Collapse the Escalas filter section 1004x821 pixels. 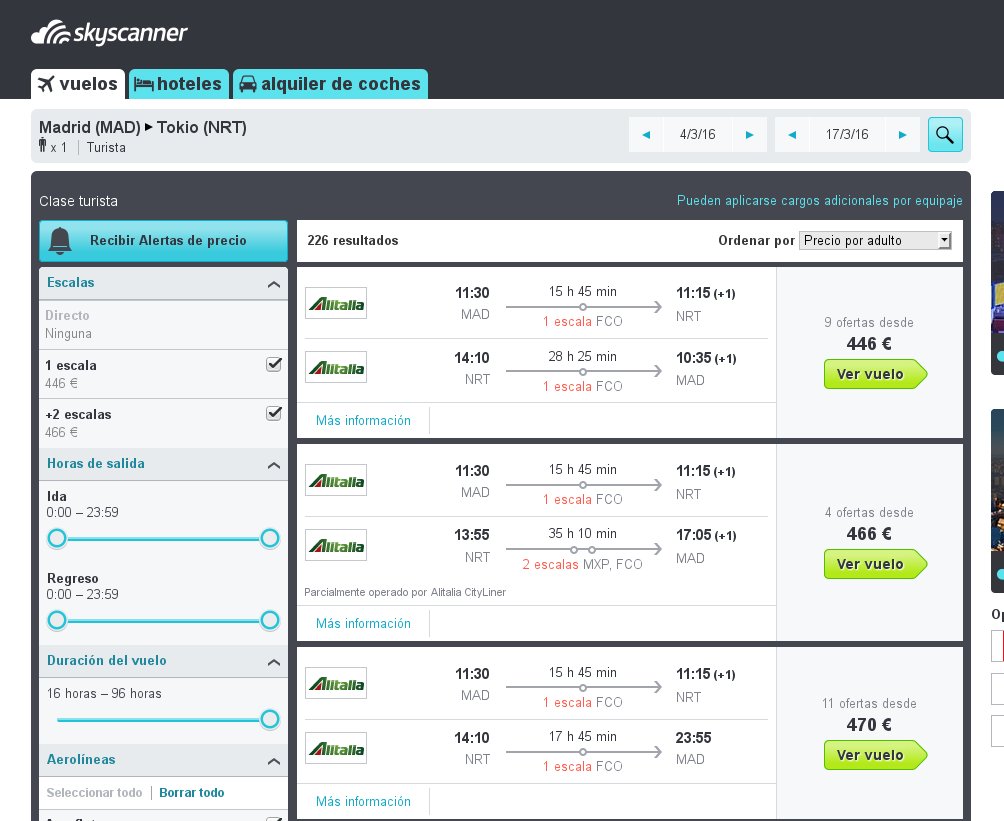click(x=273, y=284)
